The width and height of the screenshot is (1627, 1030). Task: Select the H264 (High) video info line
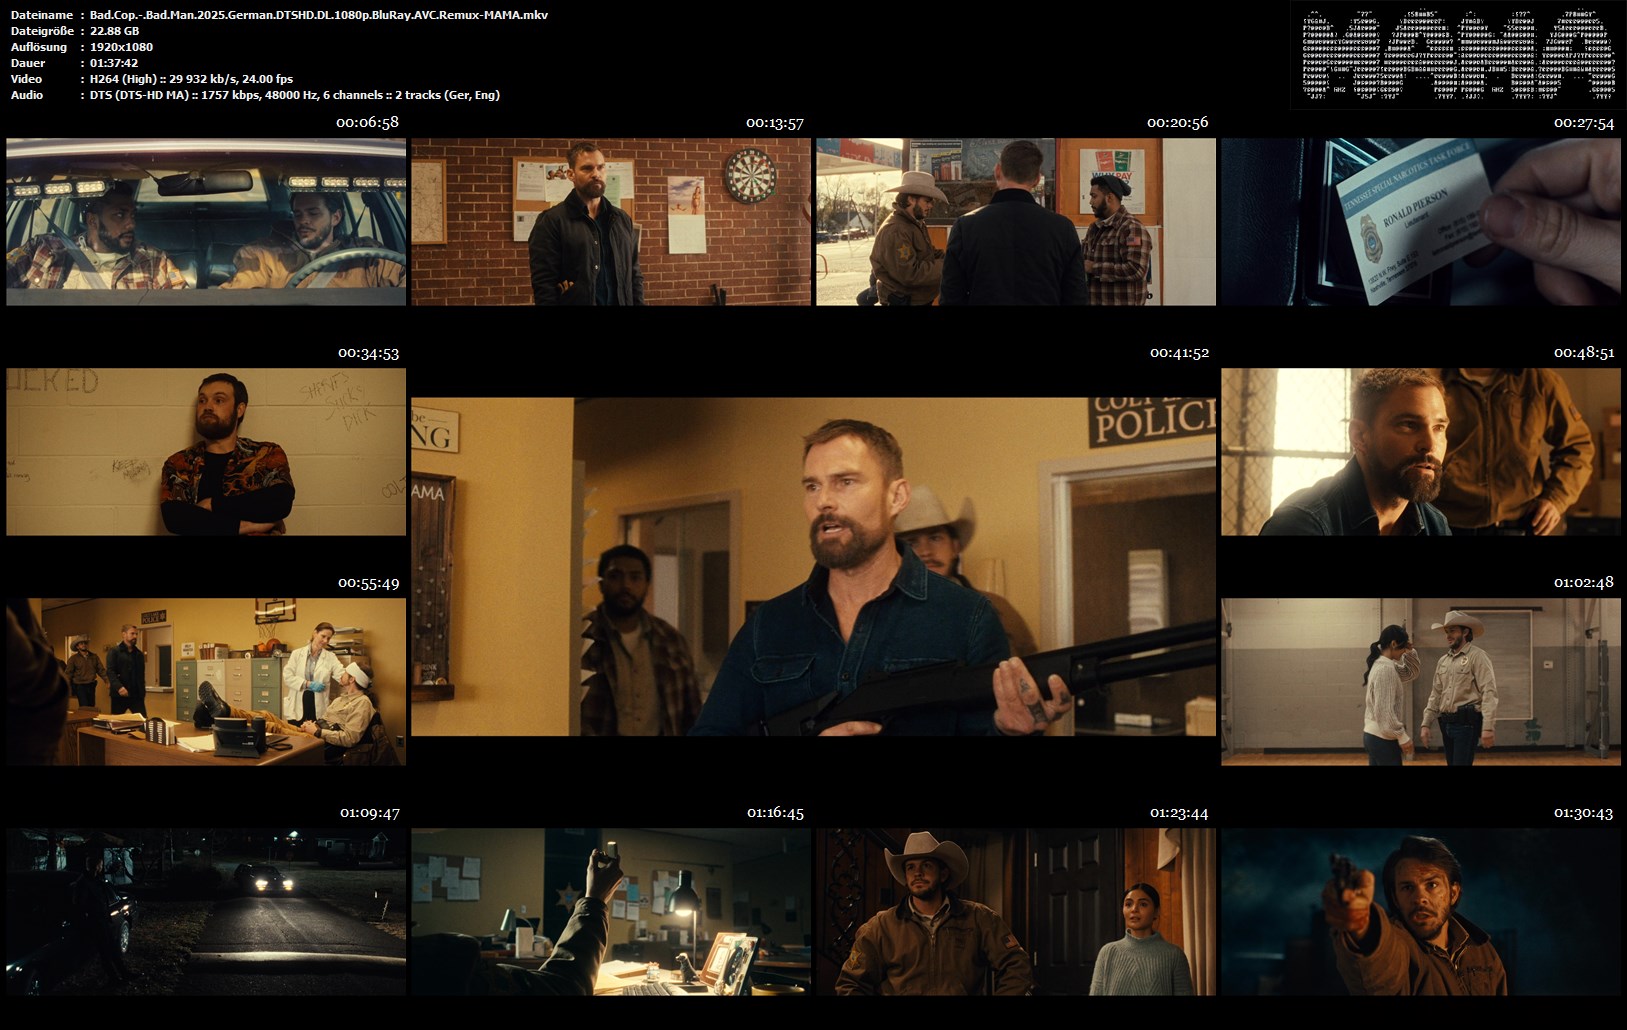point(191,79)
